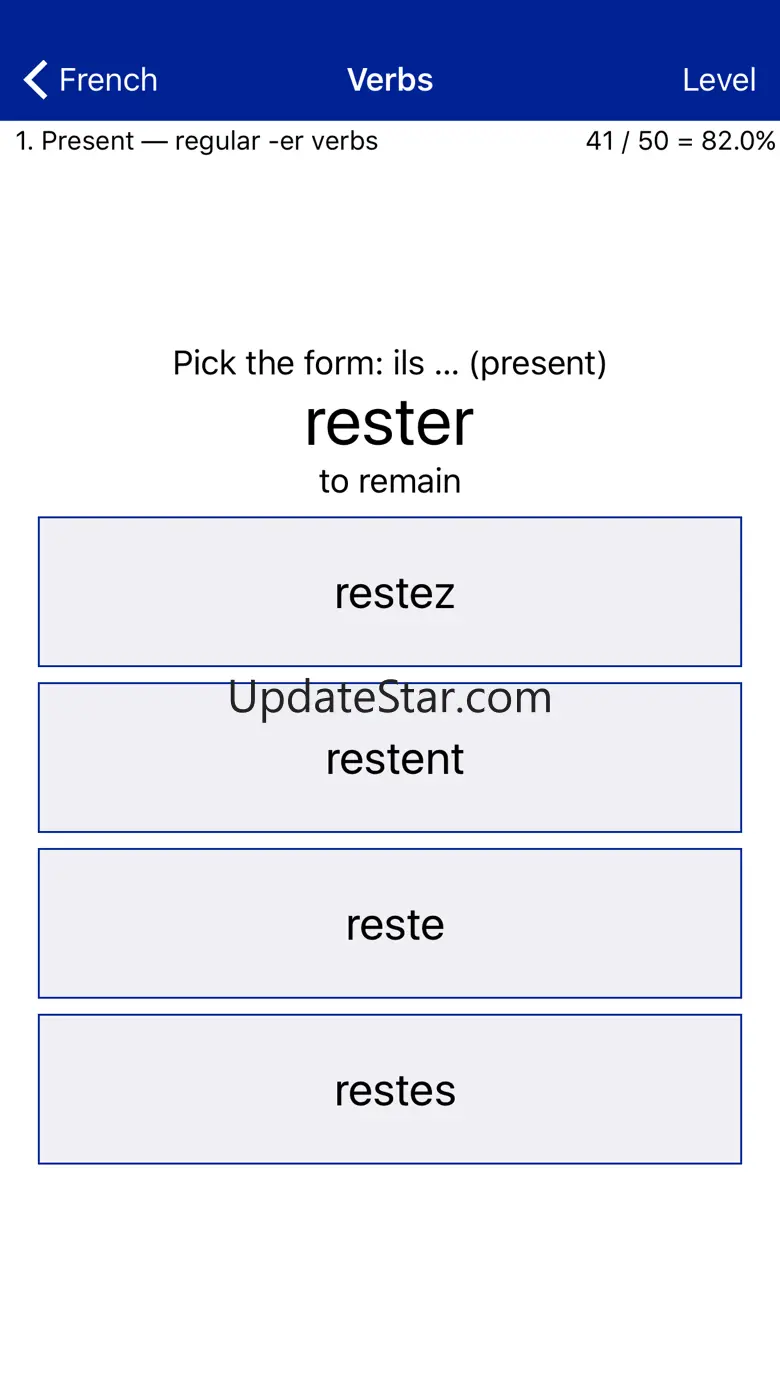Click the lesson title 'Present — regular -er verbs'

point(210,141)
